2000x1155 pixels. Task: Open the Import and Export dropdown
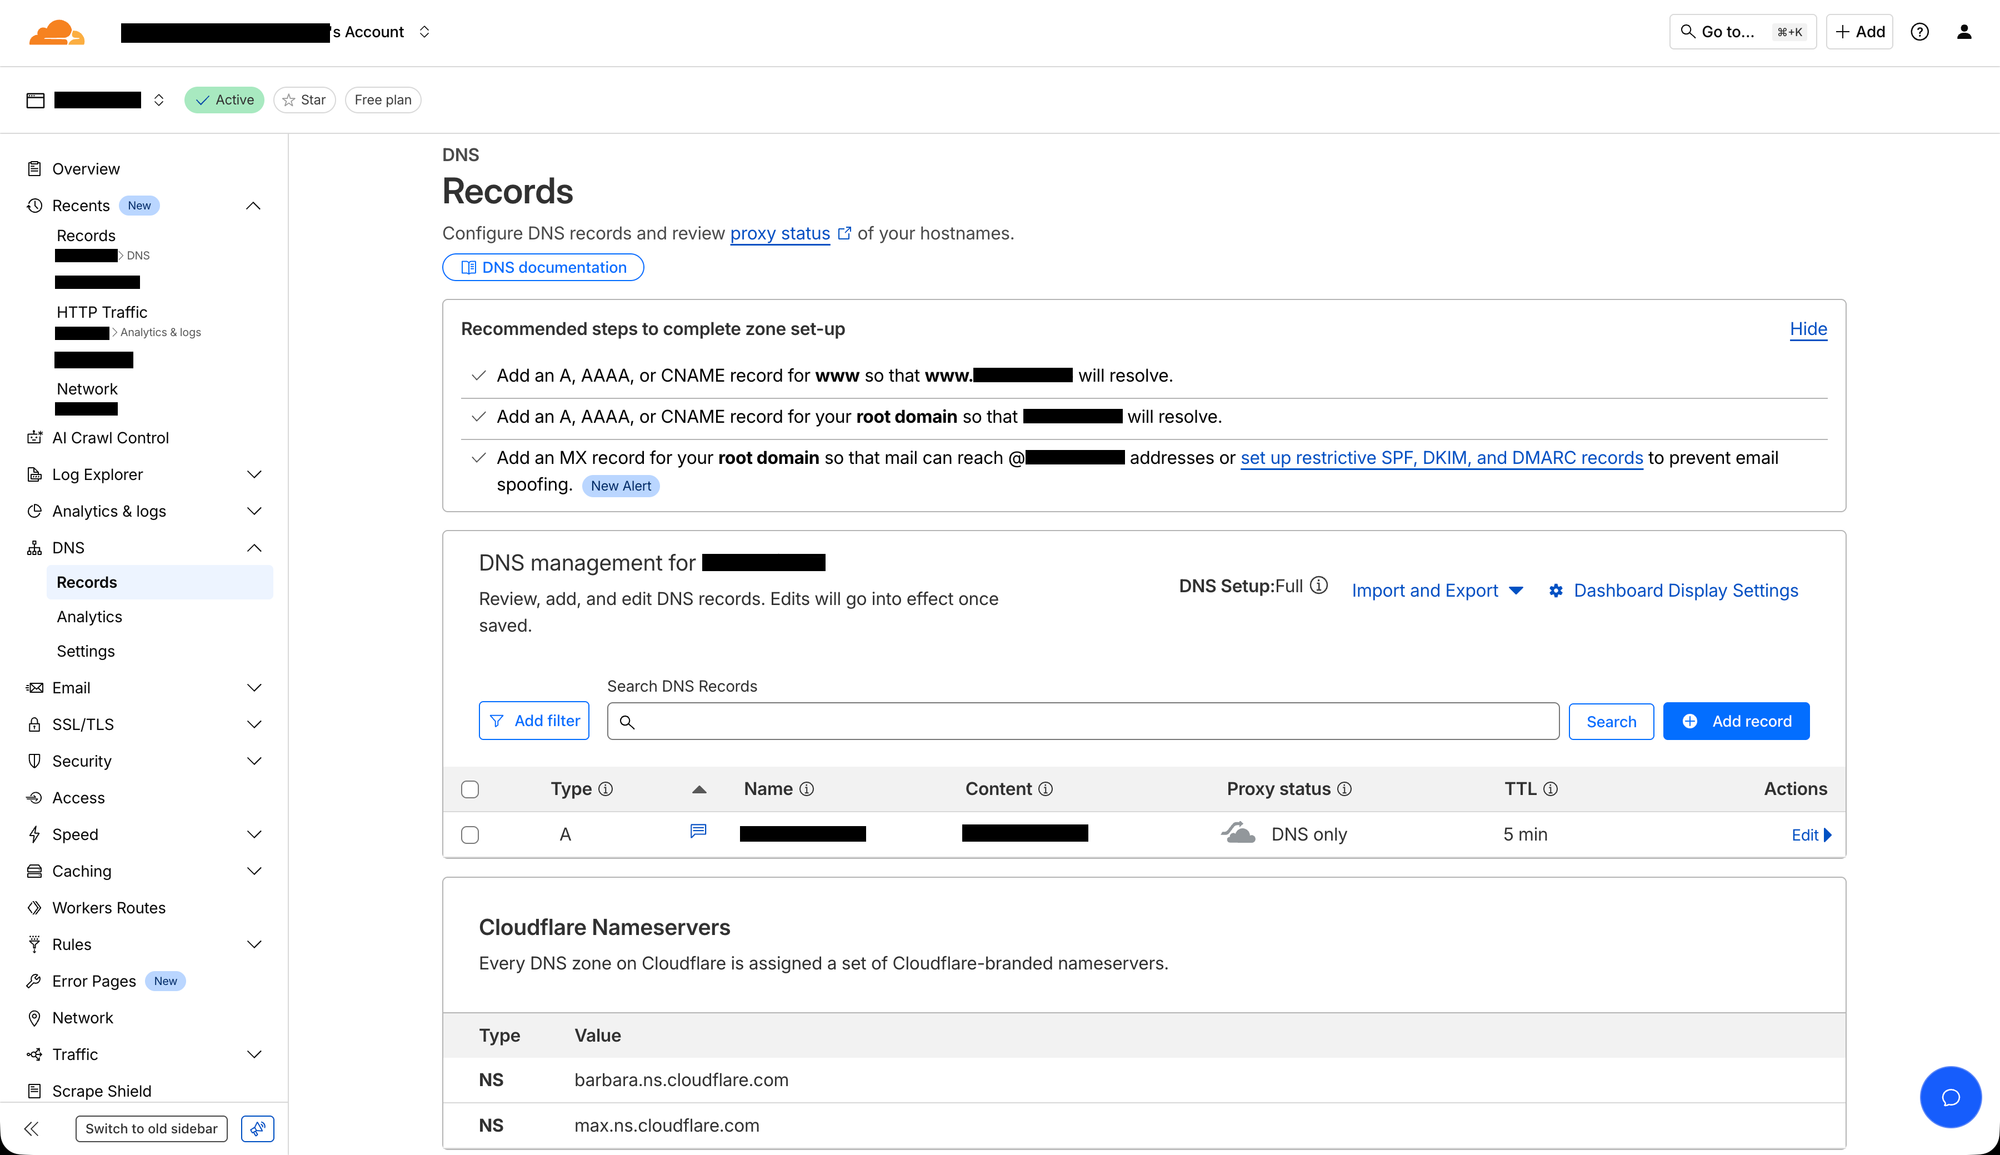point(1436,590)
